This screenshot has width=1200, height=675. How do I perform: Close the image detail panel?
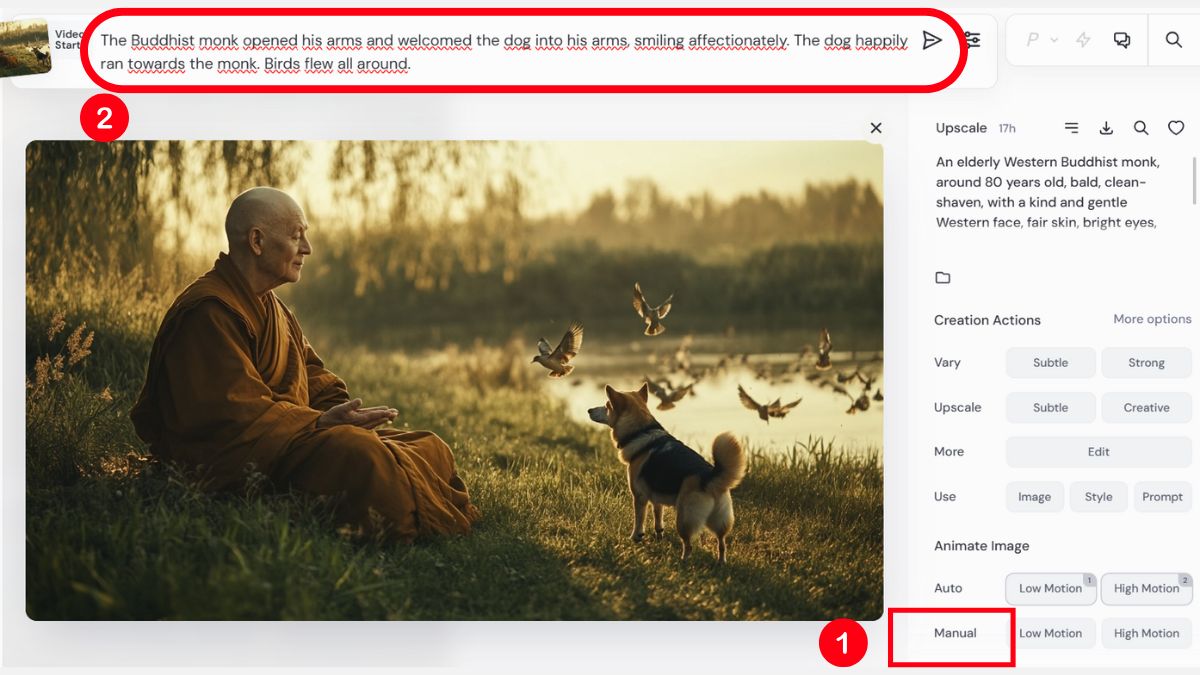(876, 127)
